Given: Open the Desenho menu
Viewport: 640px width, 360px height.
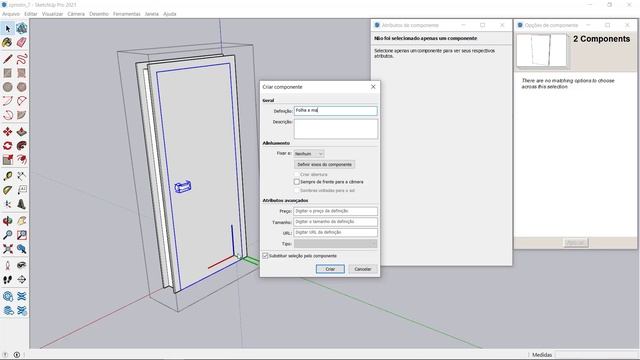Looking at the screenshot, I should pos(99,14).
